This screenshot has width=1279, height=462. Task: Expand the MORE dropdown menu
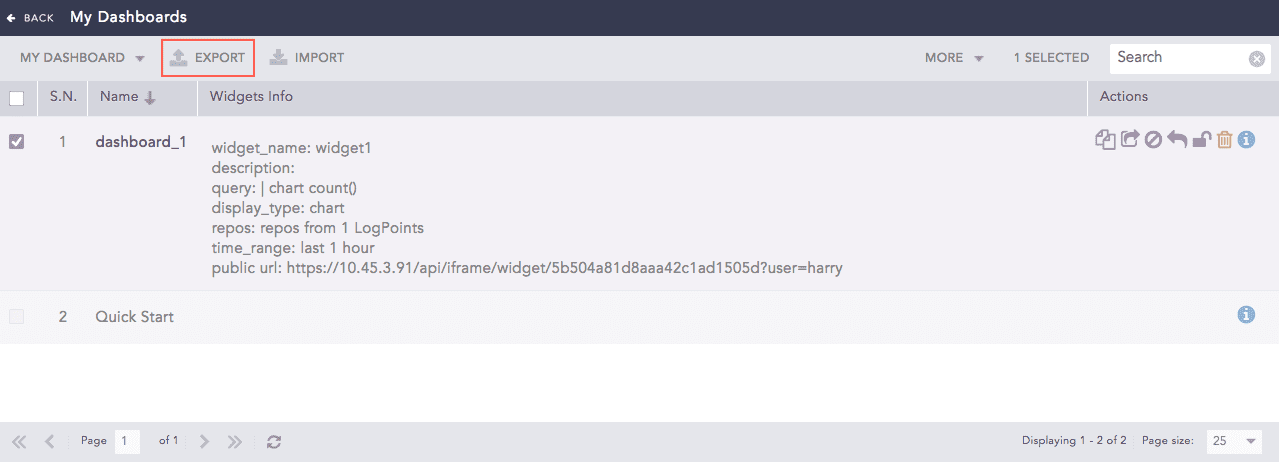pos(954,58)
